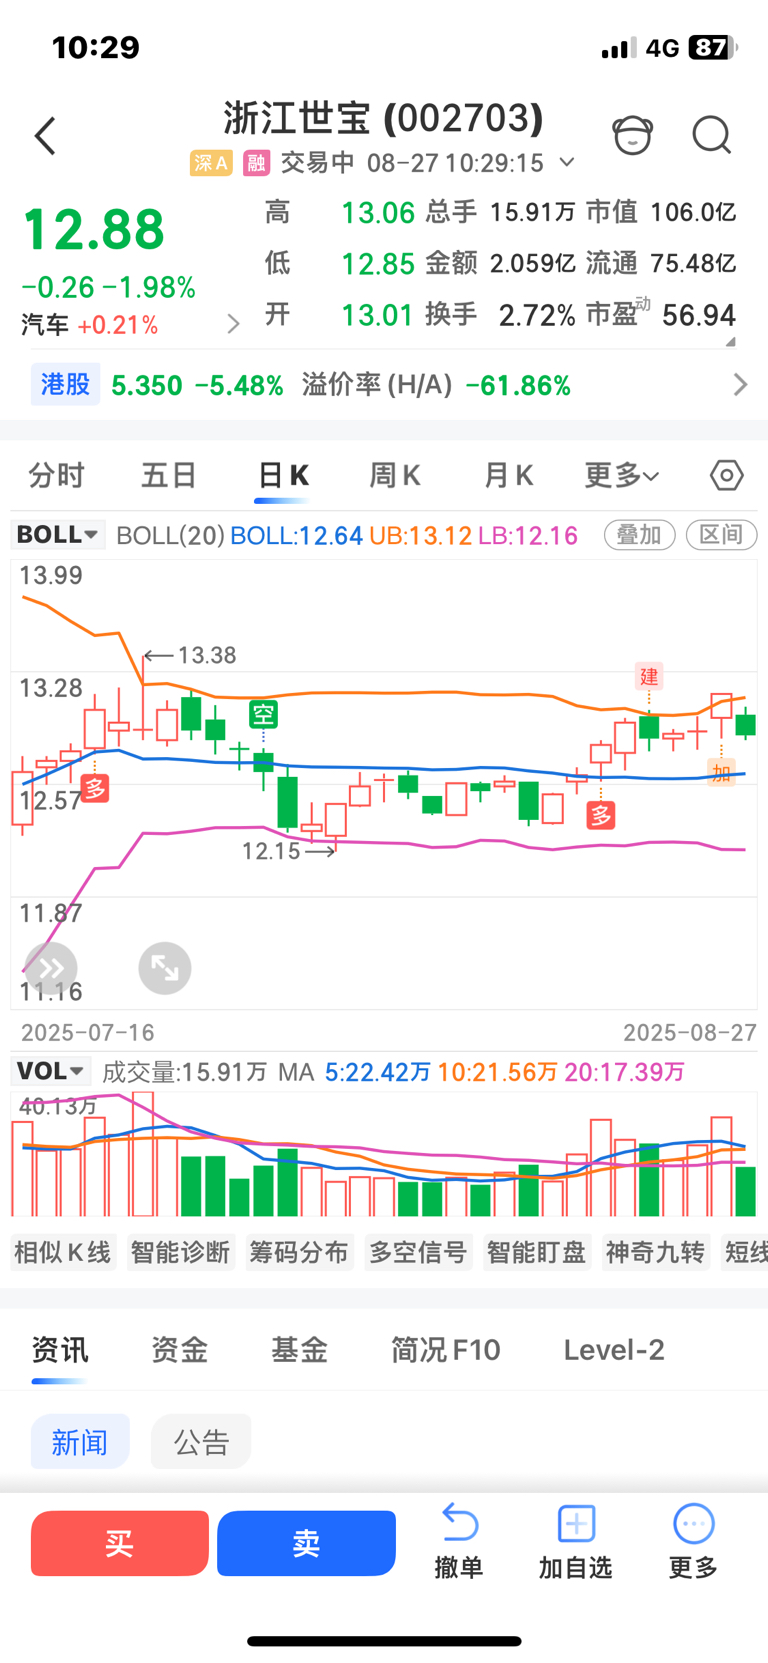Tap the LB:12.16 lower band value
768x1663 pixels.
point(528,535)
